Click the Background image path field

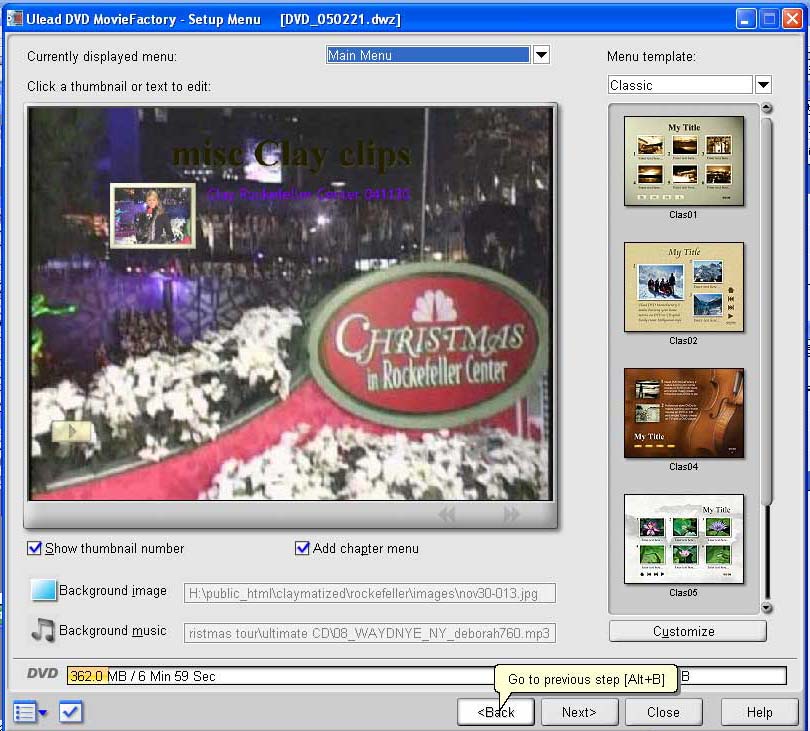coord(369,593)
